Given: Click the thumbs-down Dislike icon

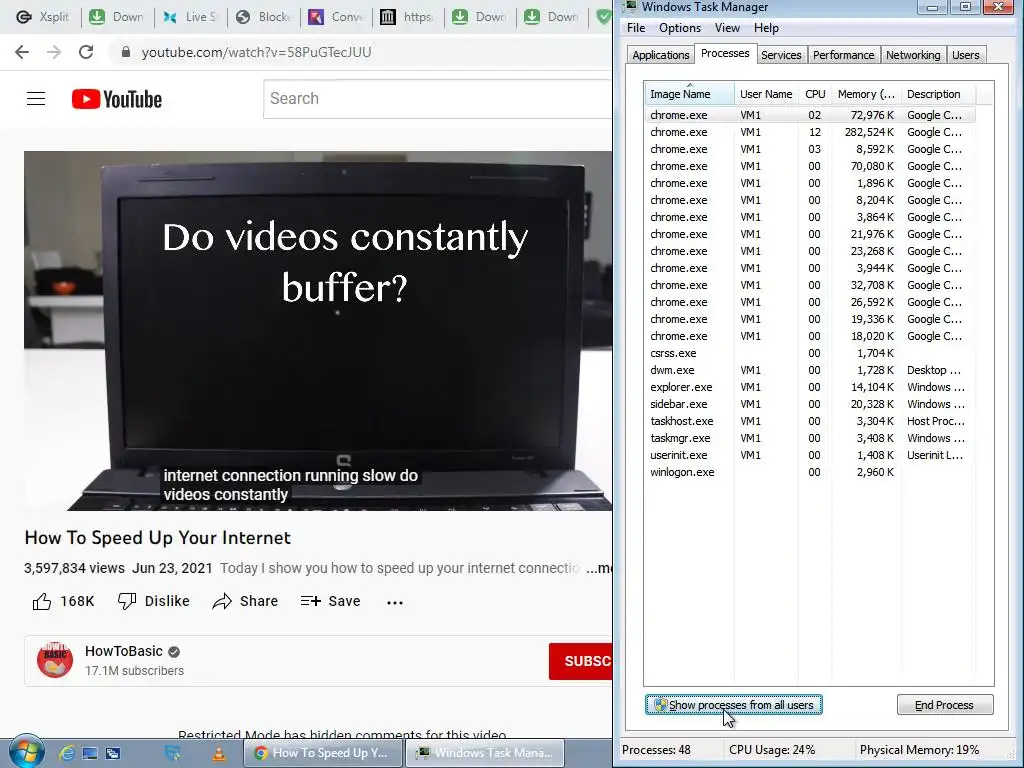Looking at the screenshot, I should 127,601.
